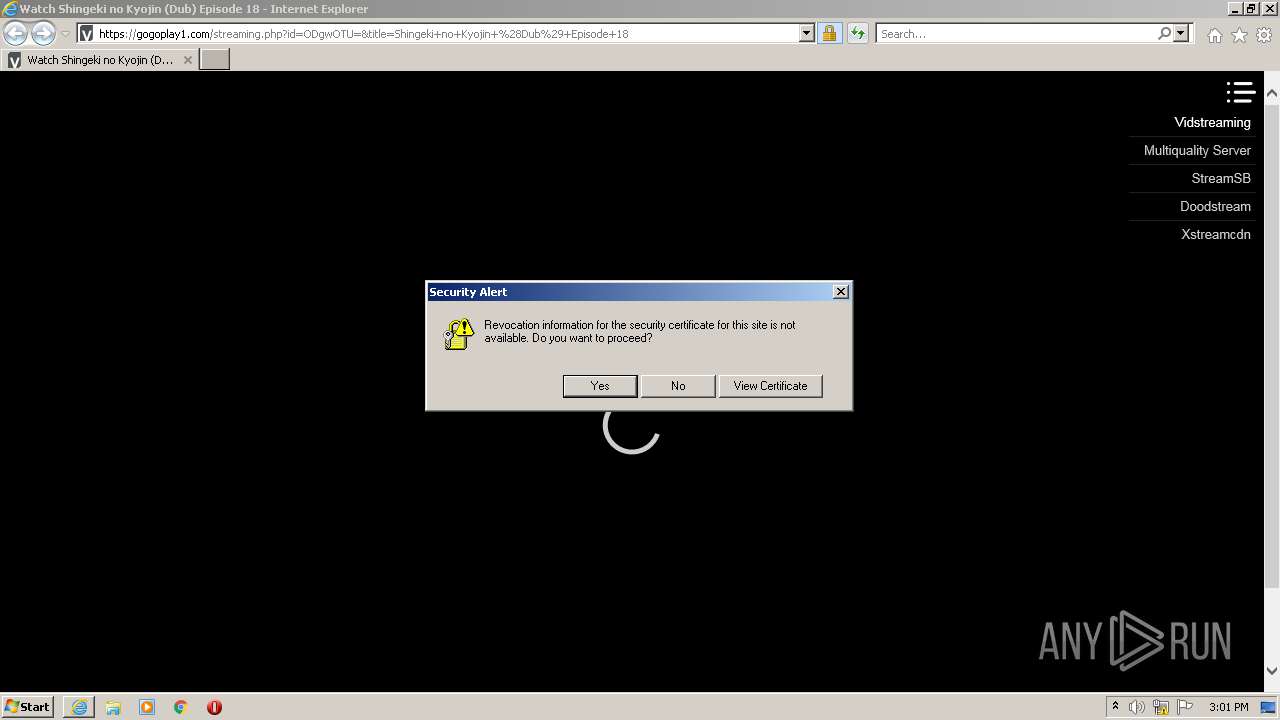
Task: Open Google Chrome taskbar icon
Action: point(181,707)
